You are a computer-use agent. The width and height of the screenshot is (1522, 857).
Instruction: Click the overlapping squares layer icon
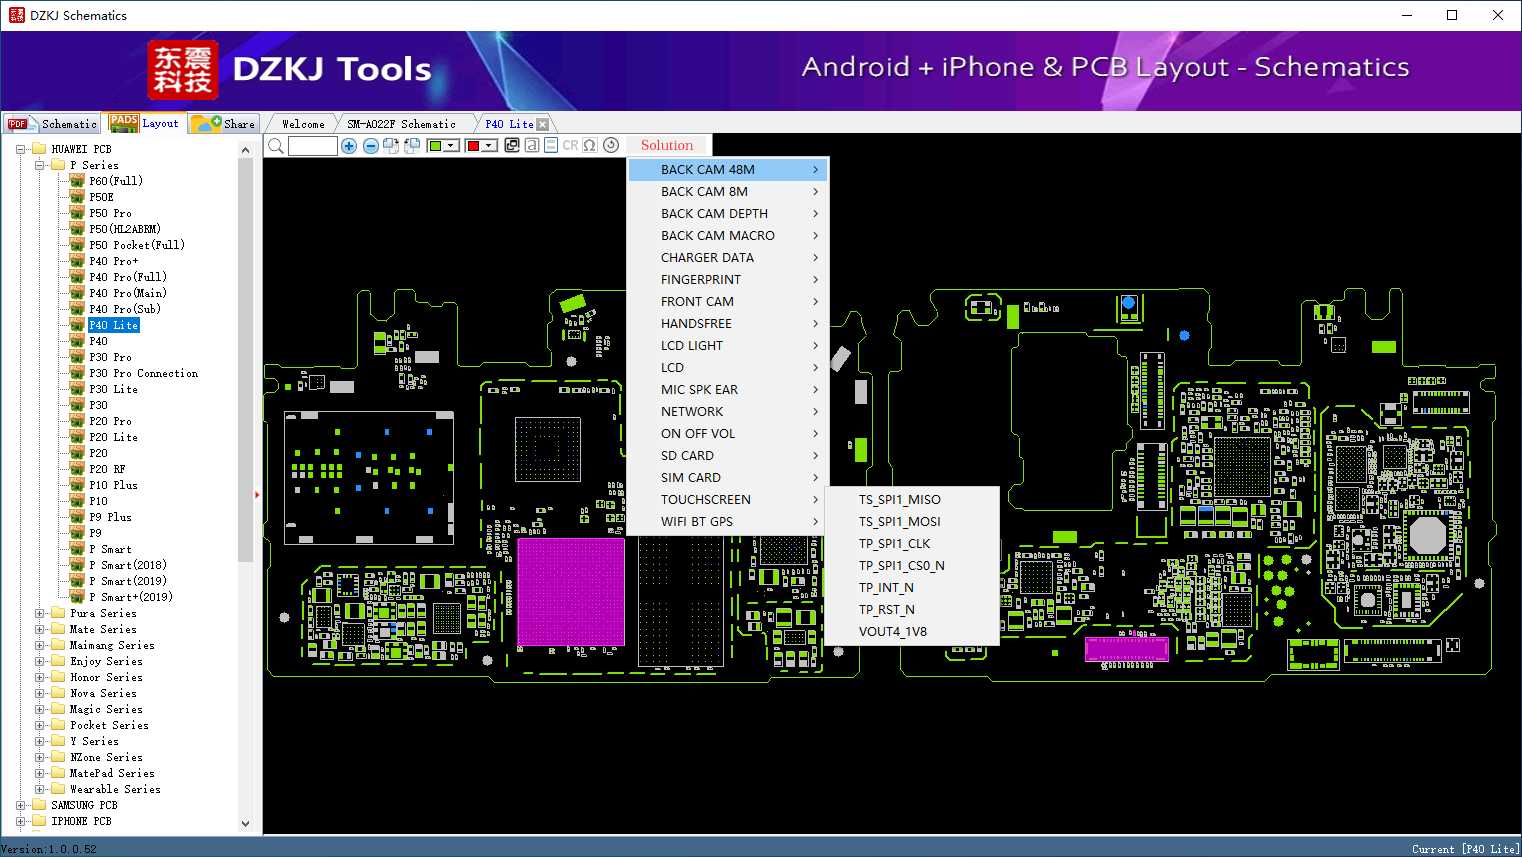click(512, 146)
